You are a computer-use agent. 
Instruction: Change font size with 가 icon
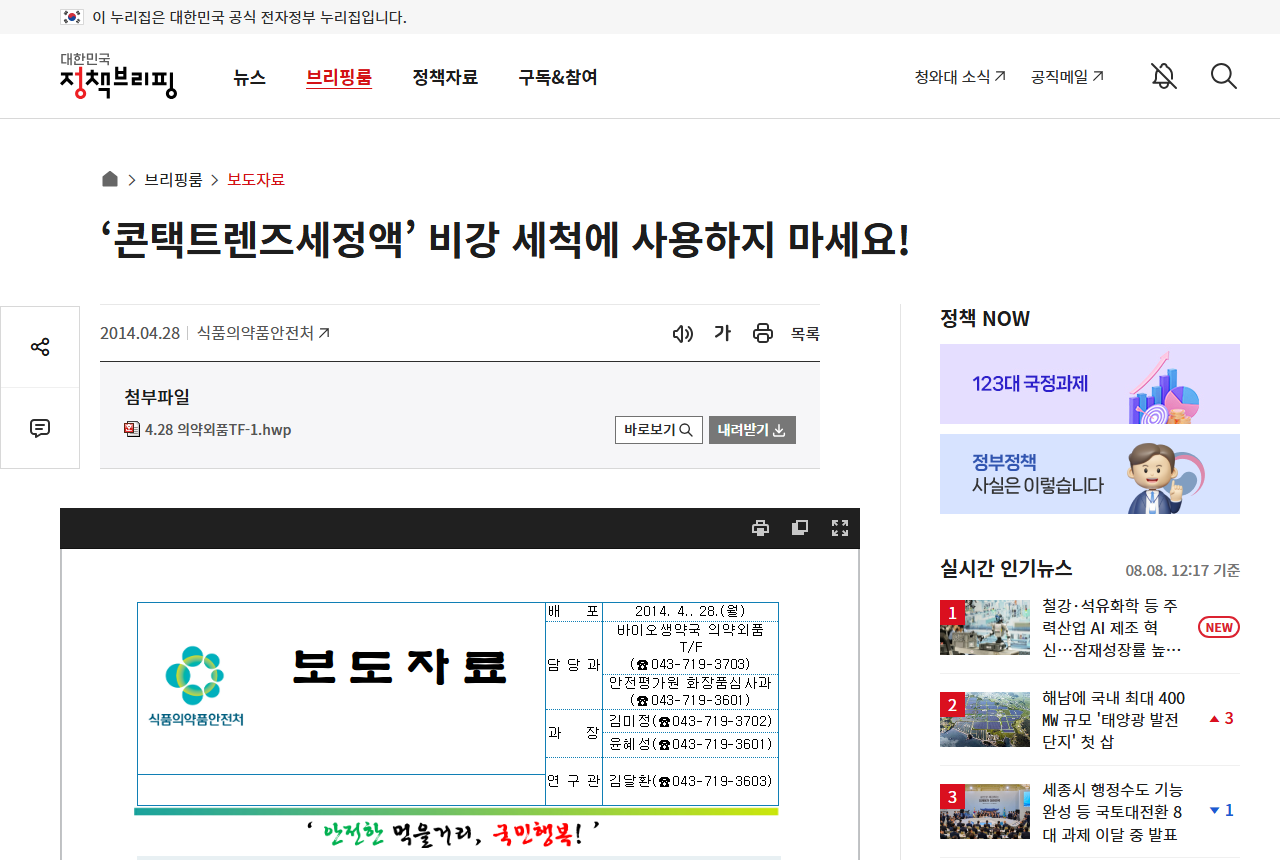tap(722, 333)
